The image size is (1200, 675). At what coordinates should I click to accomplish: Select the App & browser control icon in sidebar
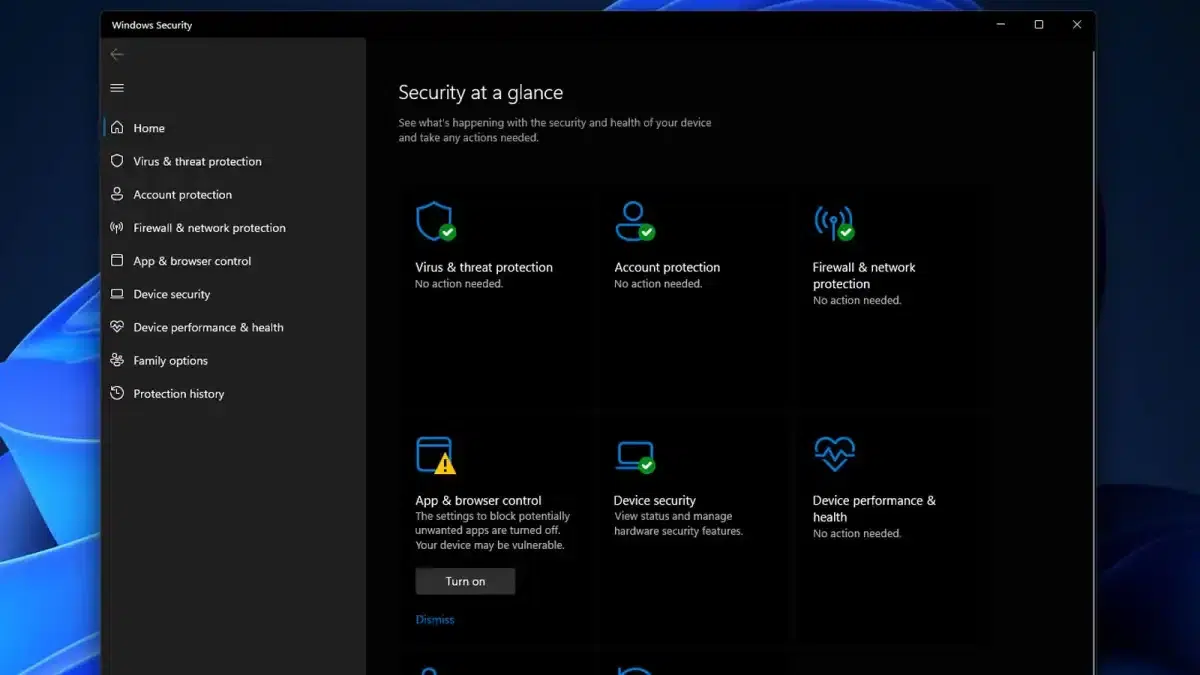tap(117, 261)
